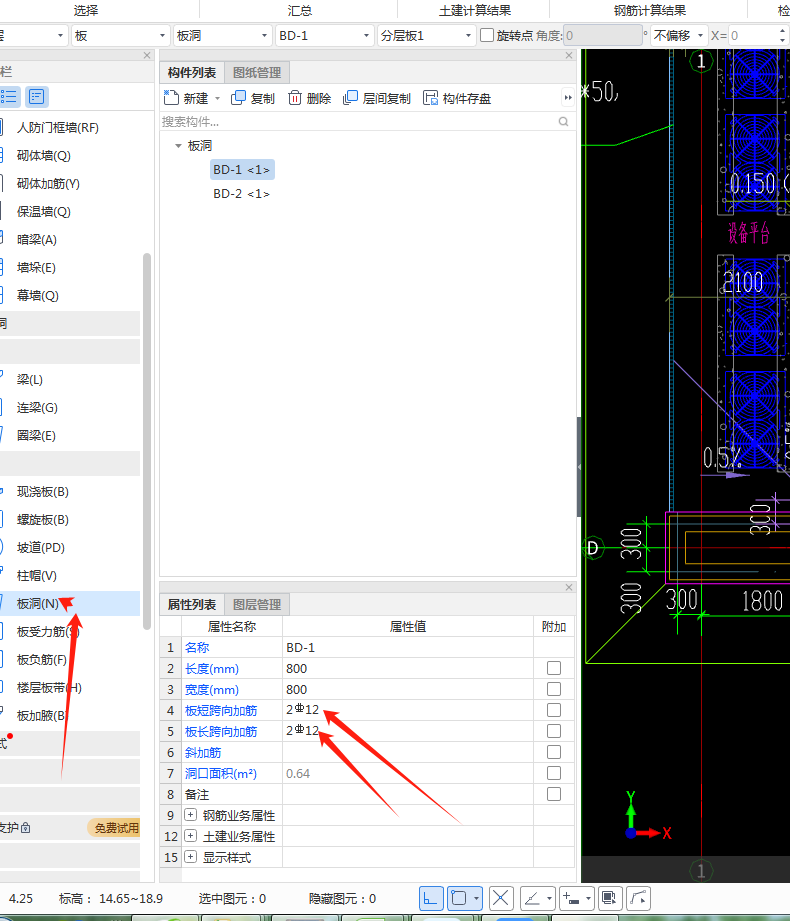Click the 角度 angle input field
The width and height of the screenshot is (790, 921).
pyautogui.click(x=603, y=35)
